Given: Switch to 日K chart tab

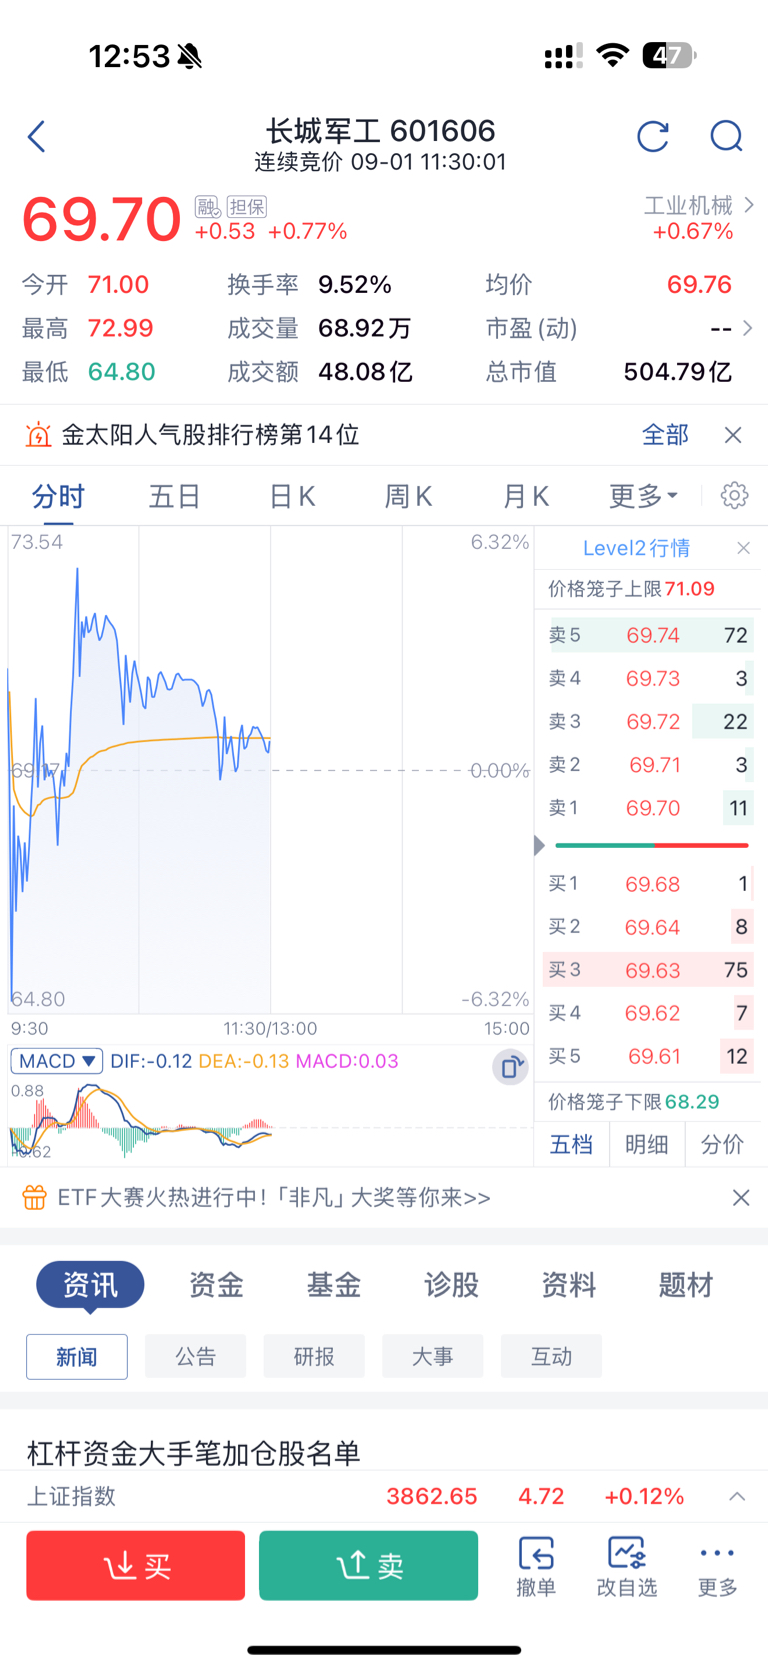Looking at the screenshot, I should click(292, 496).
